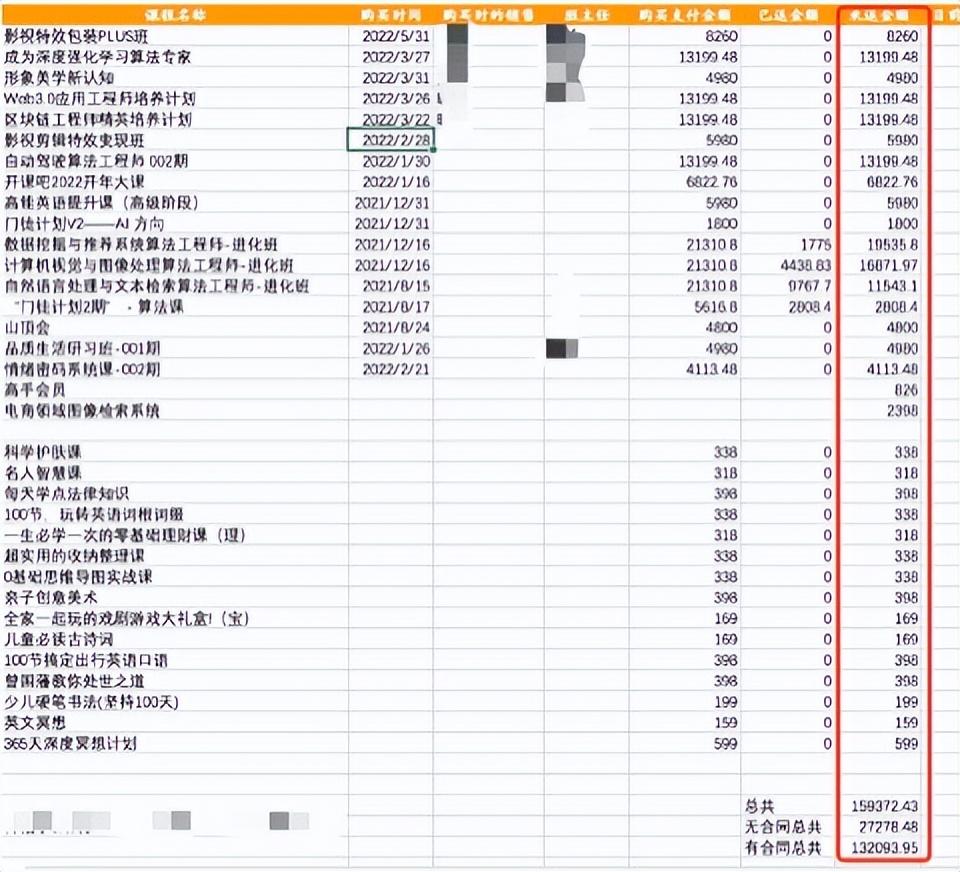Select the 山顶会 course cell

point(27,328)
